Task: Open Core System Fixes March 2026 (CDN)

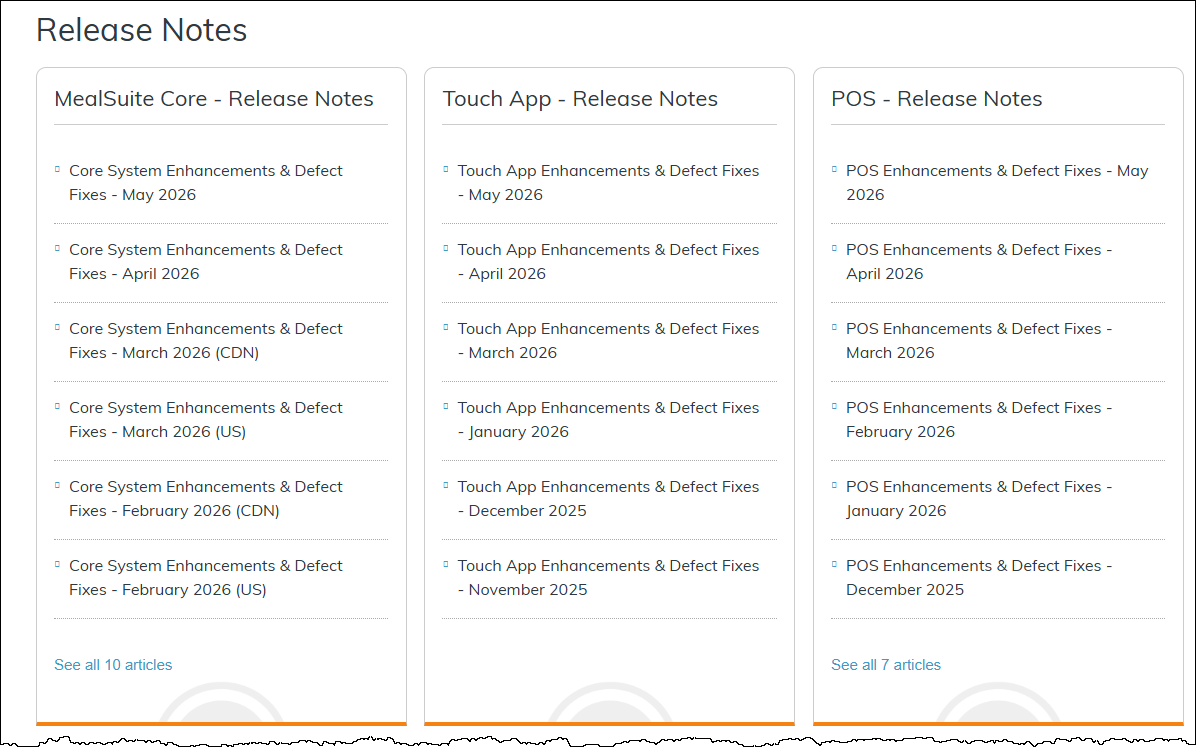Action: [x=206, y=340]
